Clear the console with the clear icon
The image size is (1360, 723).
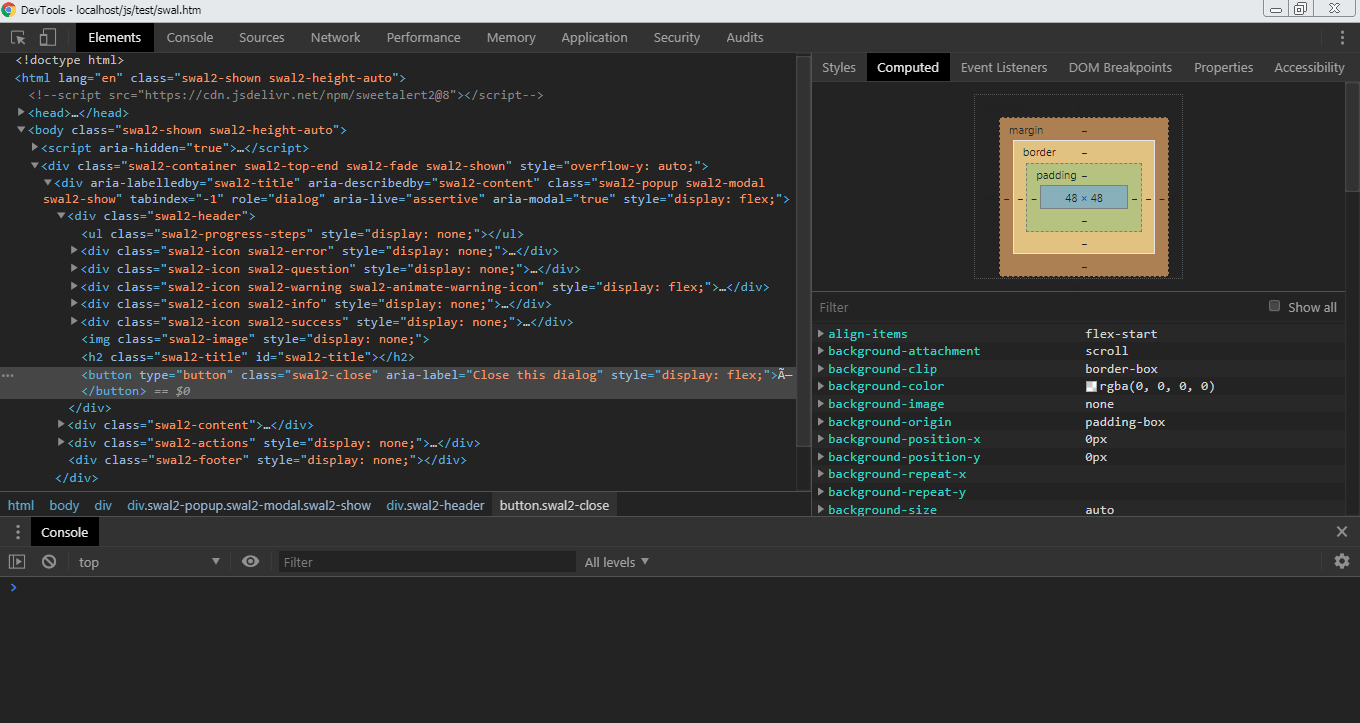point(48,562)
